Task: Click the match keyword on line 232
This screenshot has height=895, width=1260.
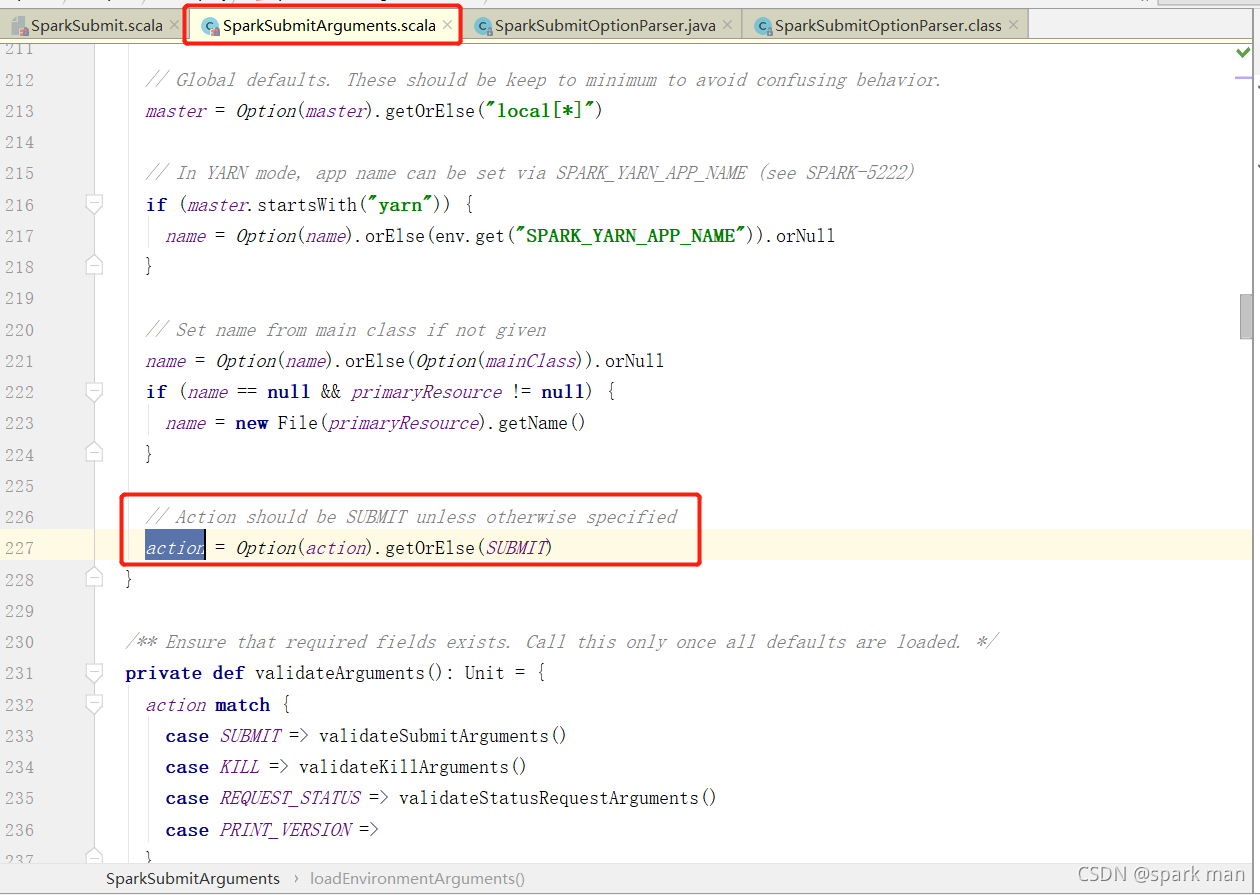Action: pyautogui.click(x=243, y=705)
